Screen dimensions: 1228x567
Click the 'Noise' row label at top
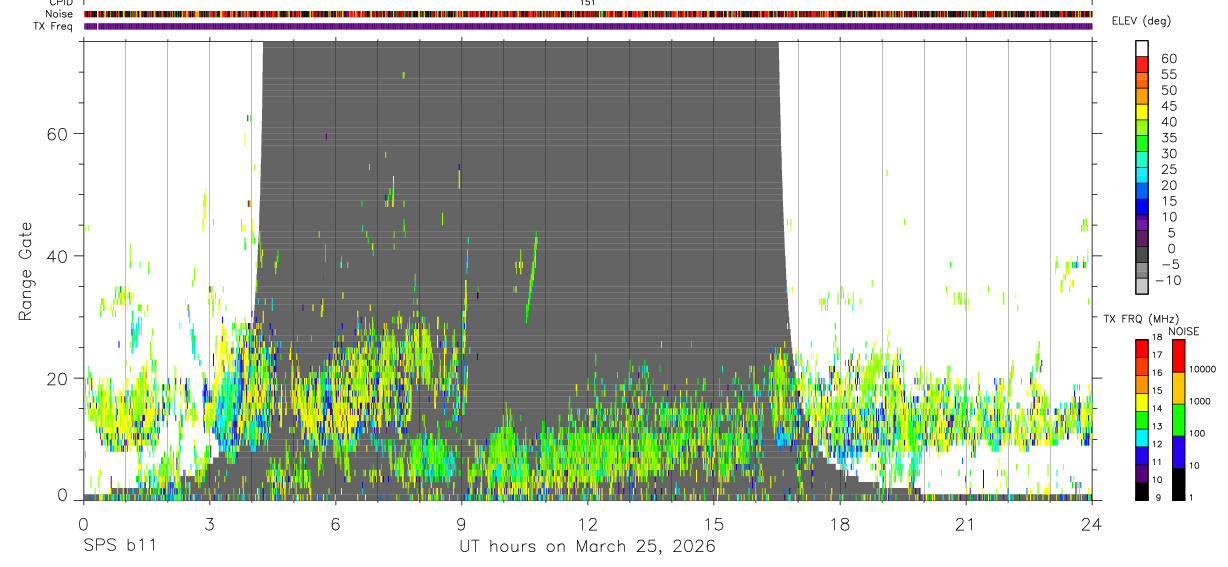click(59, 14)
